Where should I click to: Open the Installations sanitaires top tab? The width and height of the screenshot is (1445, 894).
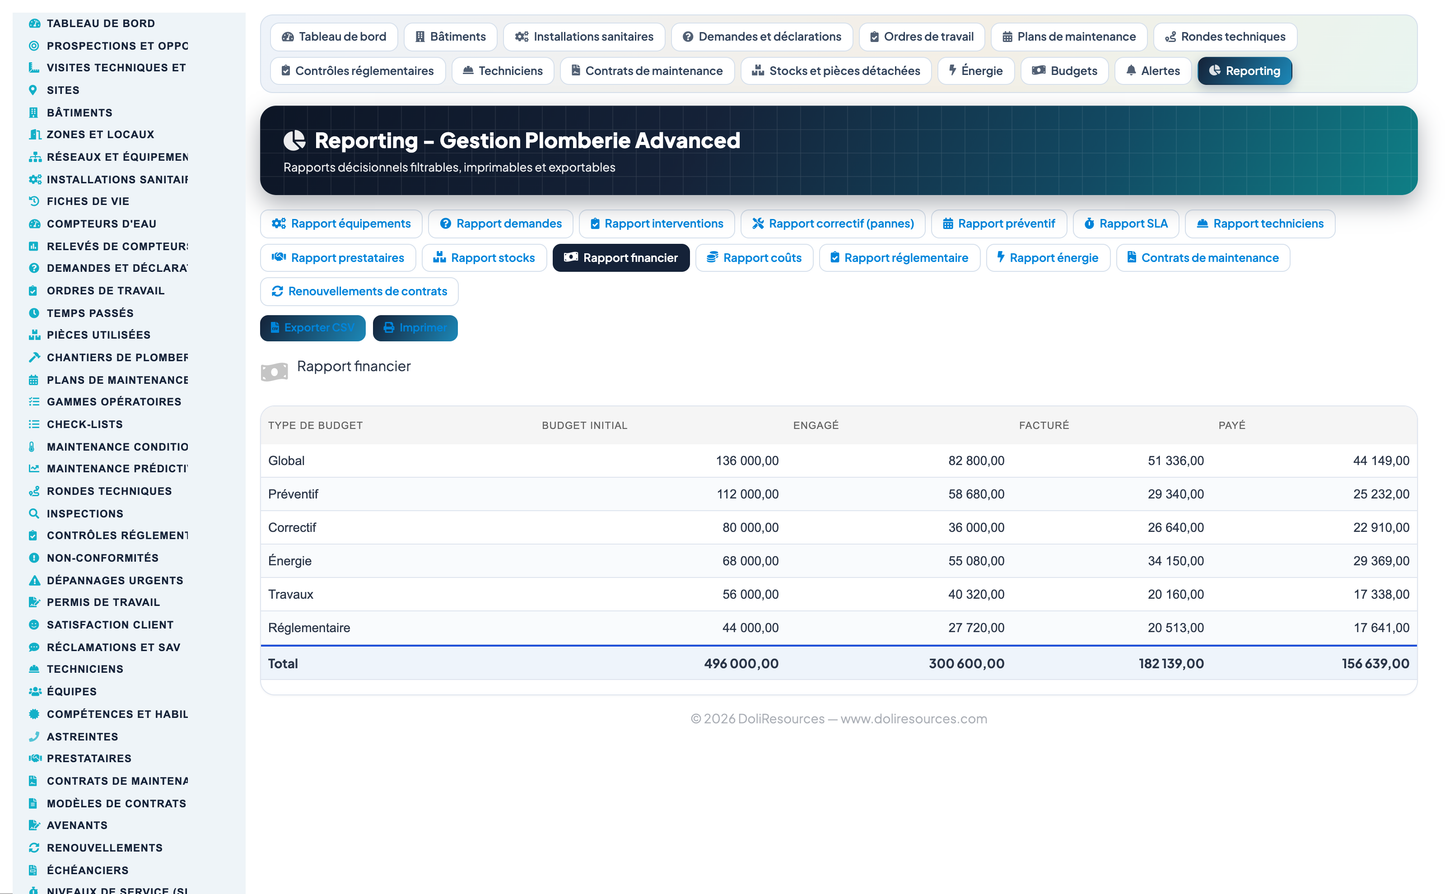pyautogui.click(x=584, y=37)
